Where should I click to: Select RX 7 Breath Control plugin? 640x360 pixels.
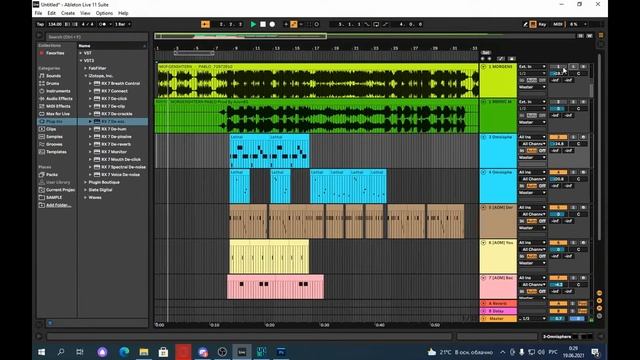pyautogui.click(x=120, y=83)
